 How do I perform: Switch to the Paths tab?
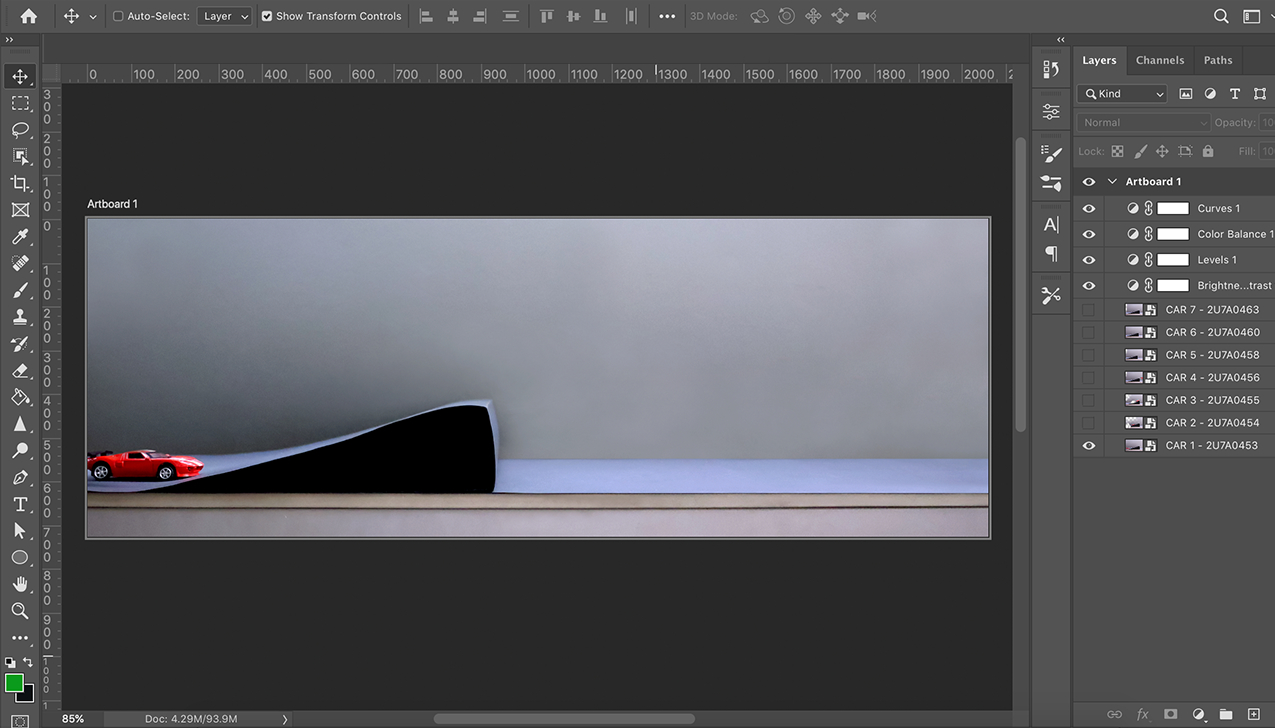tap(1217, 60)
